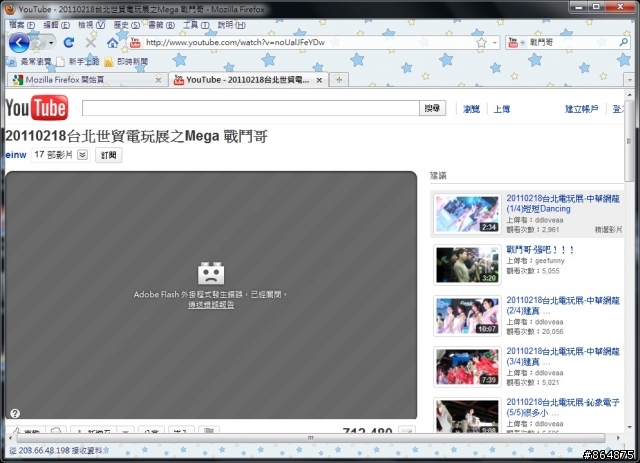Open the 瀏覽 link
This screenshot has height=463, width=640.
pyautogui.click(x=471, y=109)
